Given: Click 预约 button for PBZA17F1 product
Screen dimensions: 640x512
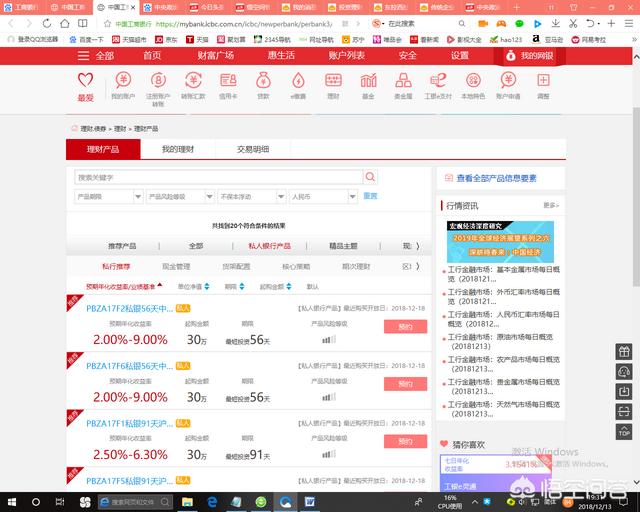Looking at the screenshot, I should point(405,441).
